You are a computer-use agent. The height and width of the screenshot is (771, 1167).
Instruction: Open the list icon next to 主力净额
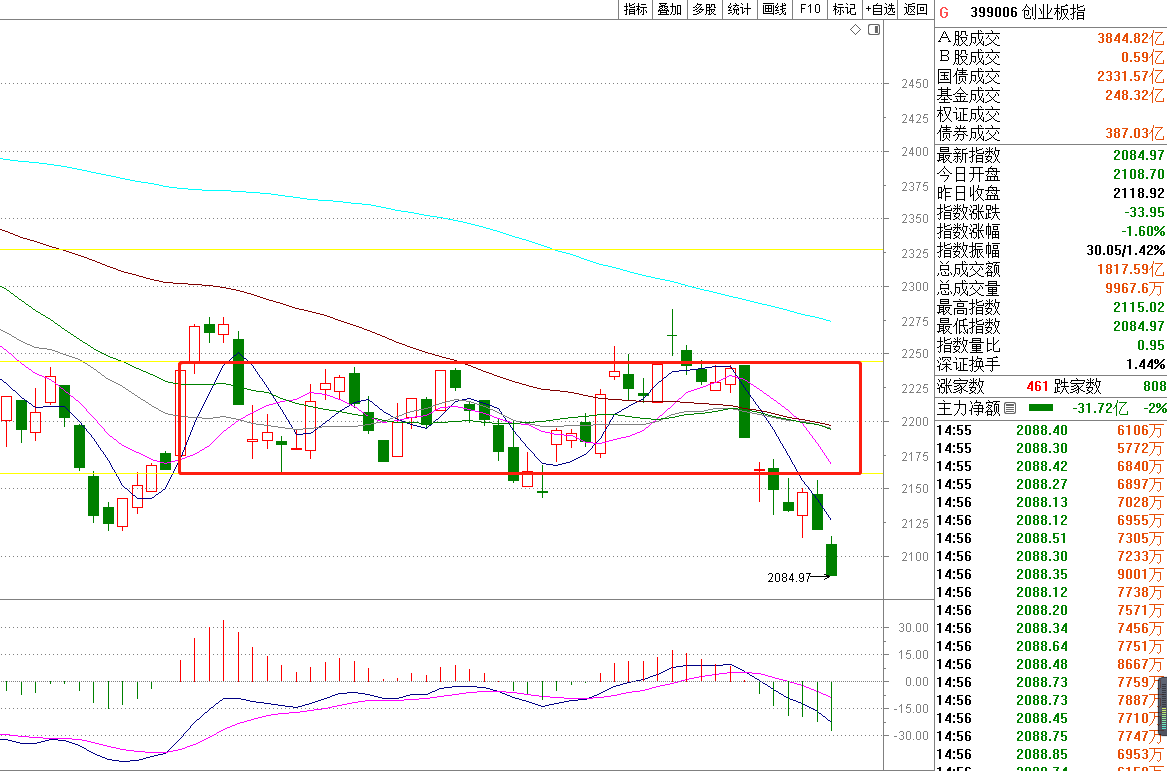click(1009, 408)
